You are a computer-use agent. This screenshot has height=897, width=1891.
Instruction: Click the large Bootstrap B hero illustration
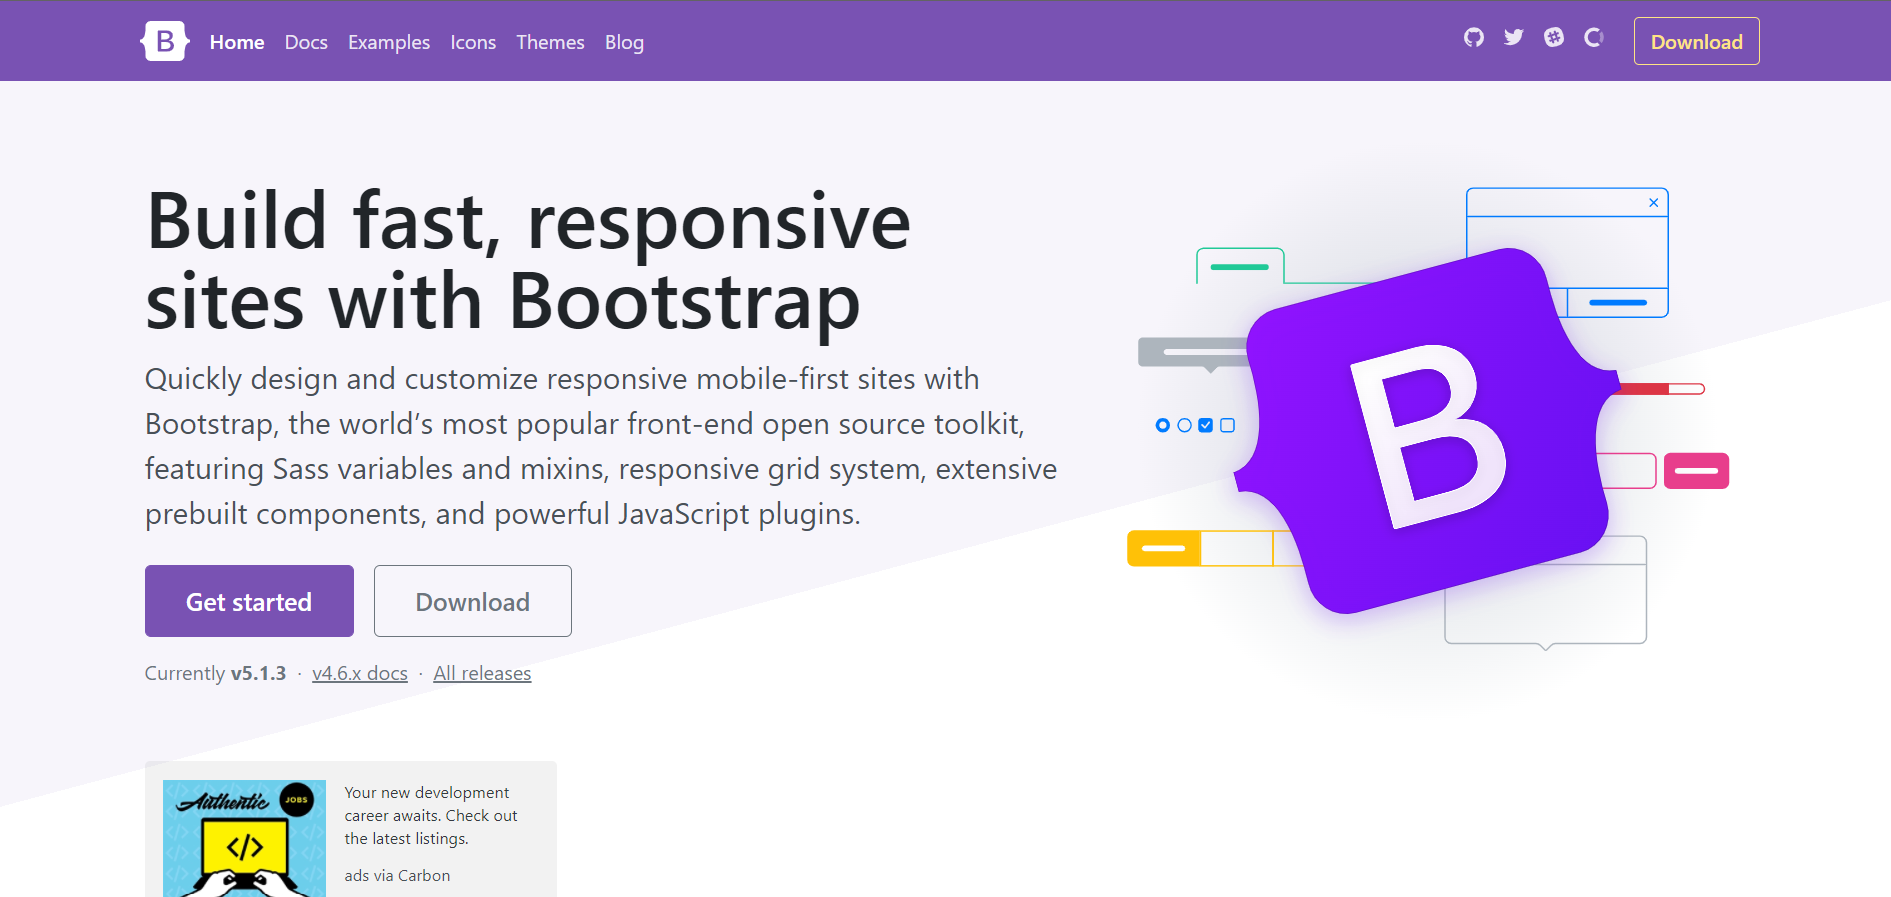1426,431
